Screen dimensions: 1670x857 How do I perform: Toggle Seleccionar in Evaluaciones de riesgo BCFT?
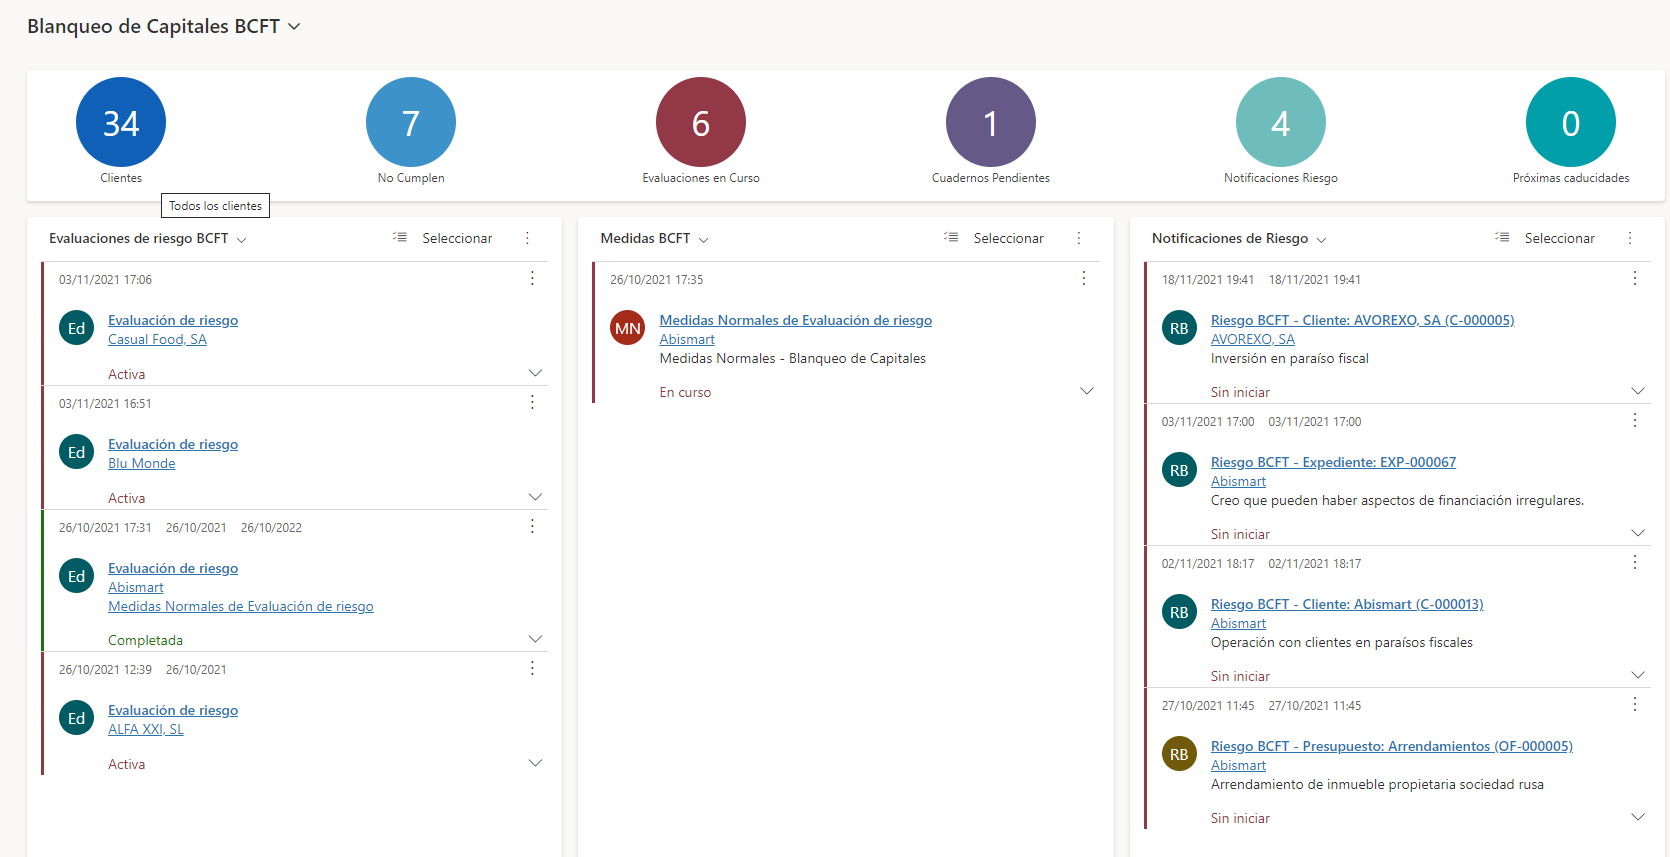(444, 238)
